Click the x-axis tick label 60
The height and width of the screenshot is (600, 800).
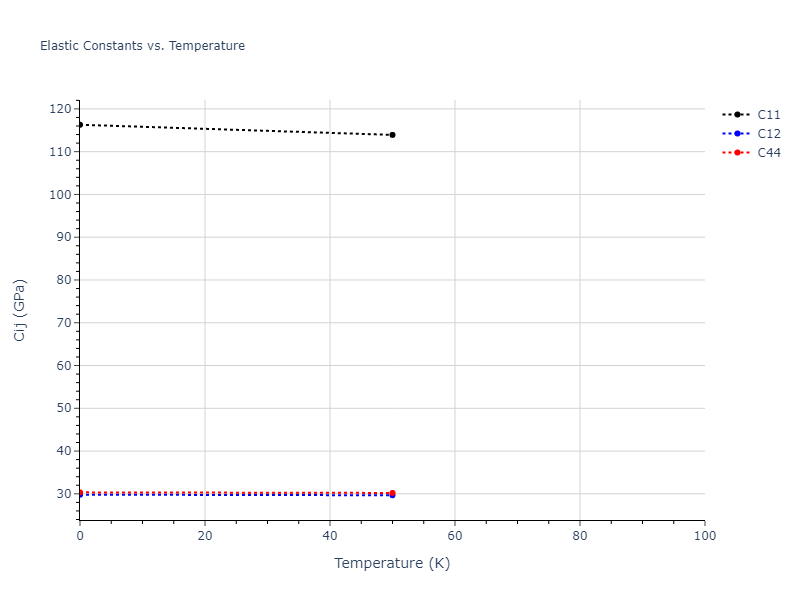point(455,536)
